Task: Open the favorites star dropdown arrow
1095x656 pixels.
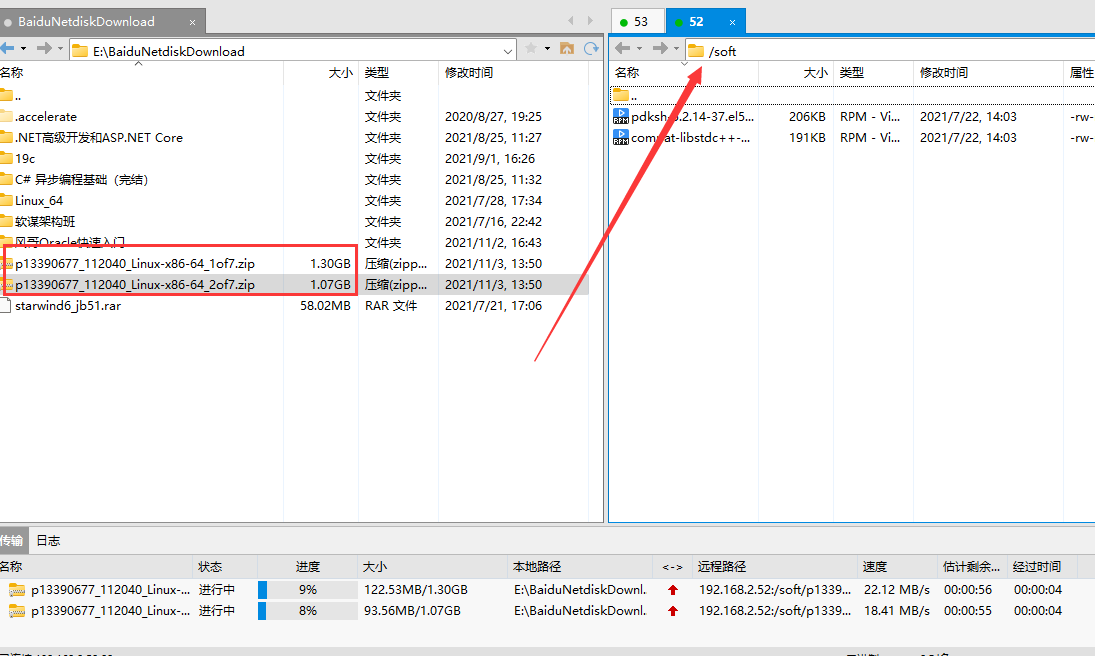Action: point(547,49)
